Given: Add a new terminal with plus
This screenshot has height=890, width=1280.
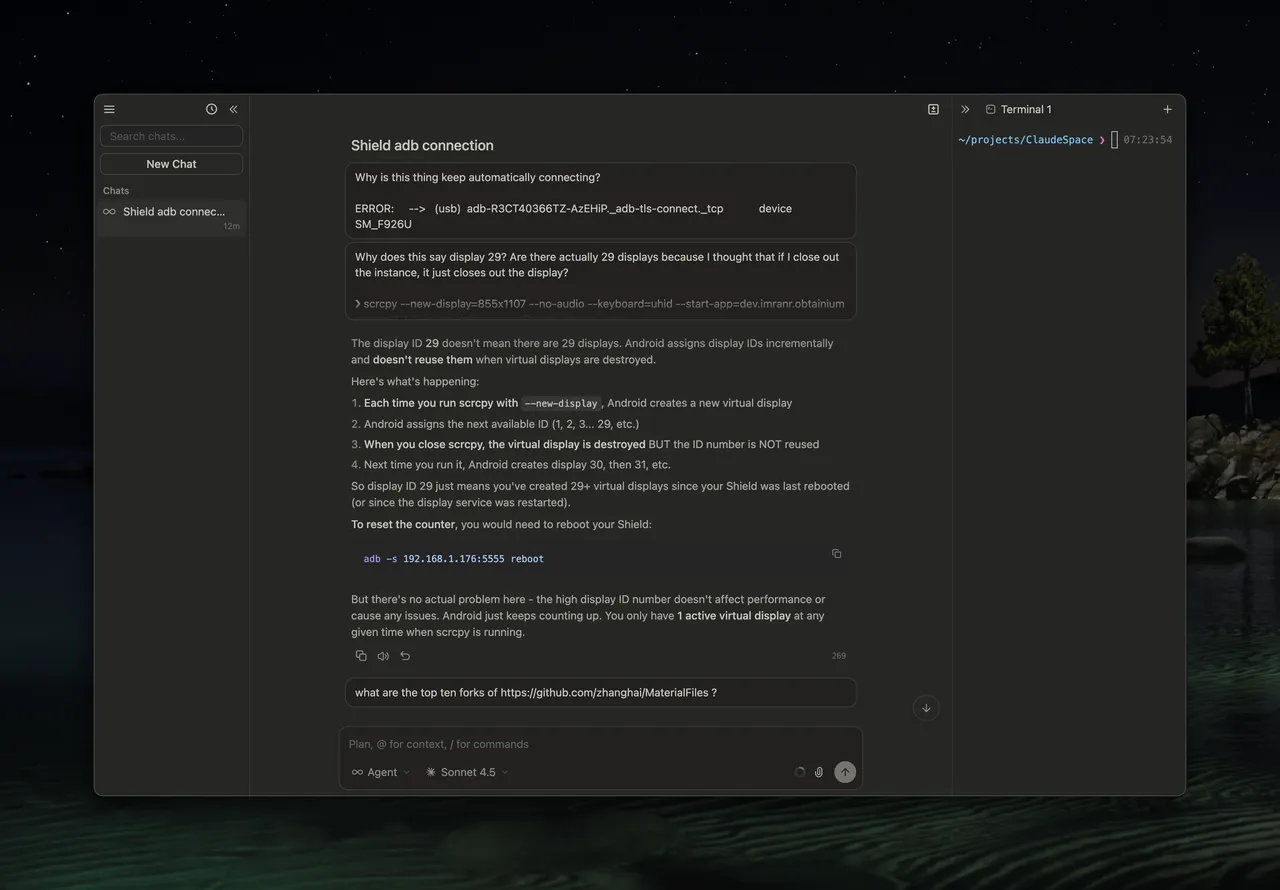Looking at the screenshot, I should (1167, 109).
